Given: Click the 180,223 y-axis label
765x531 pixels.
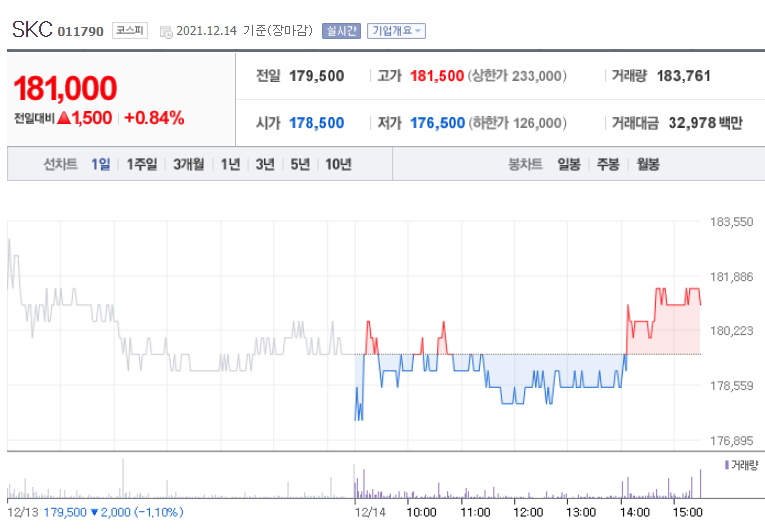Looking at the screenshot, I should coord(731,331).
